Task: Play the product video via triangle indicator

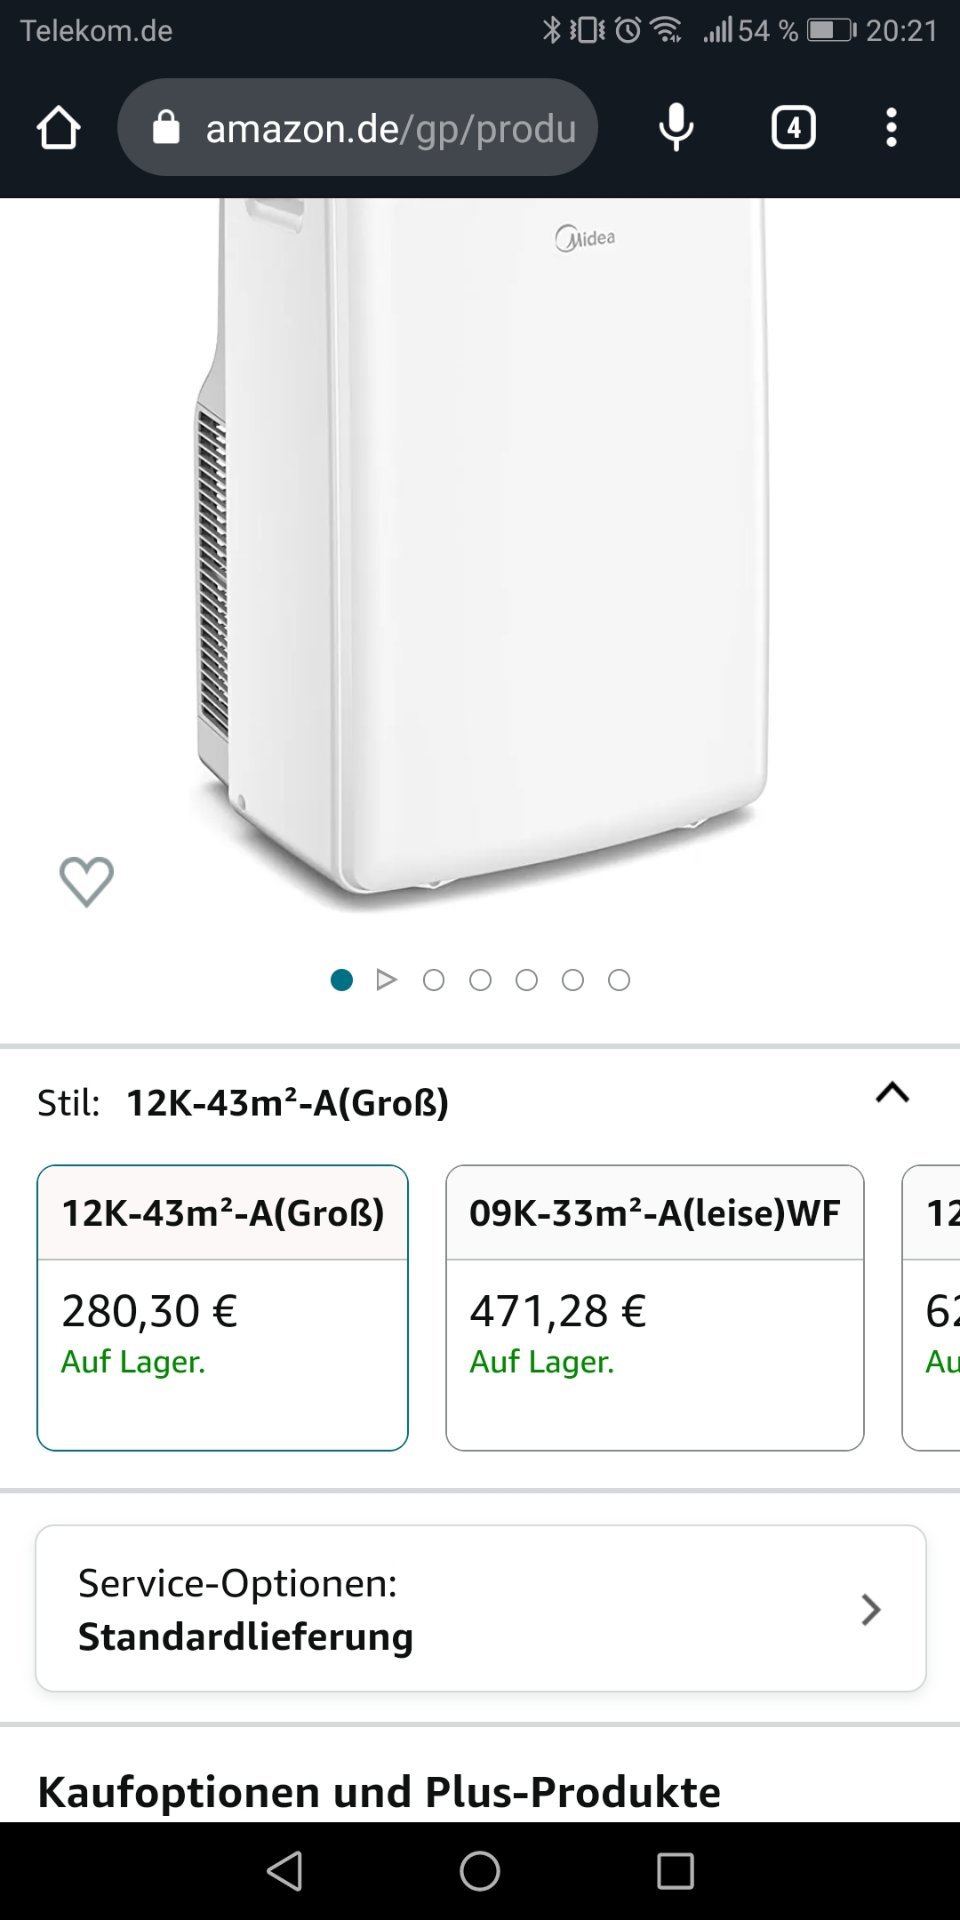Action: tap(387, 980)
